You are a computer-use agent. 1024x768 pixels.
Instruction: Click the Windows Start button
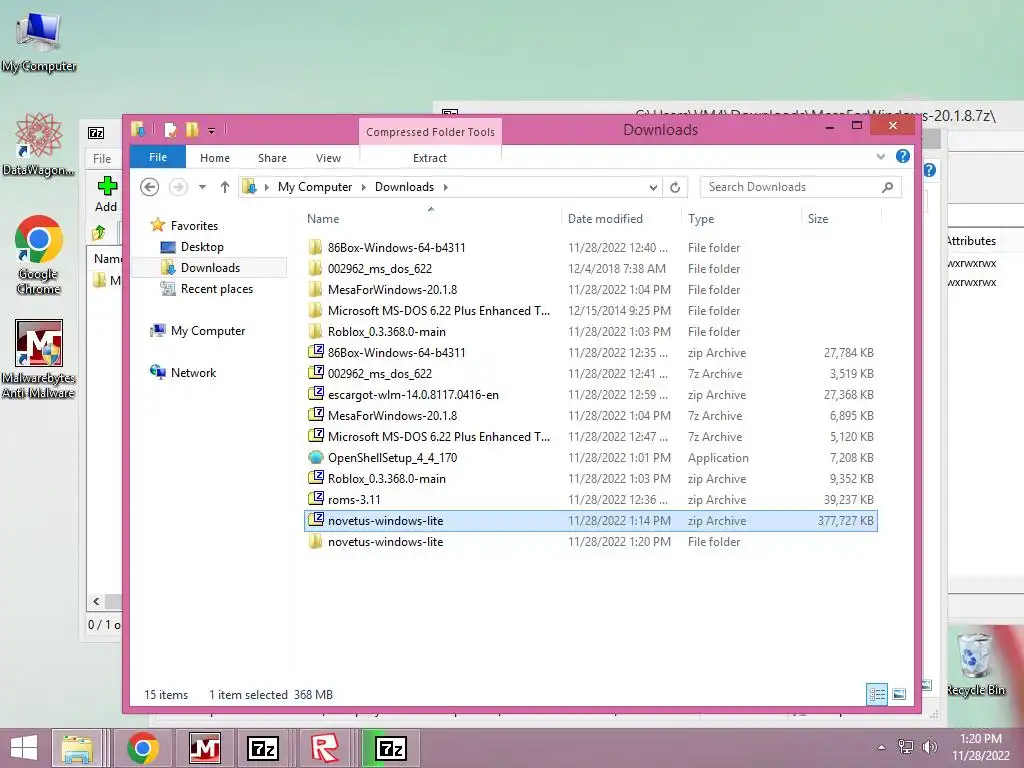[x=24, y=748]
